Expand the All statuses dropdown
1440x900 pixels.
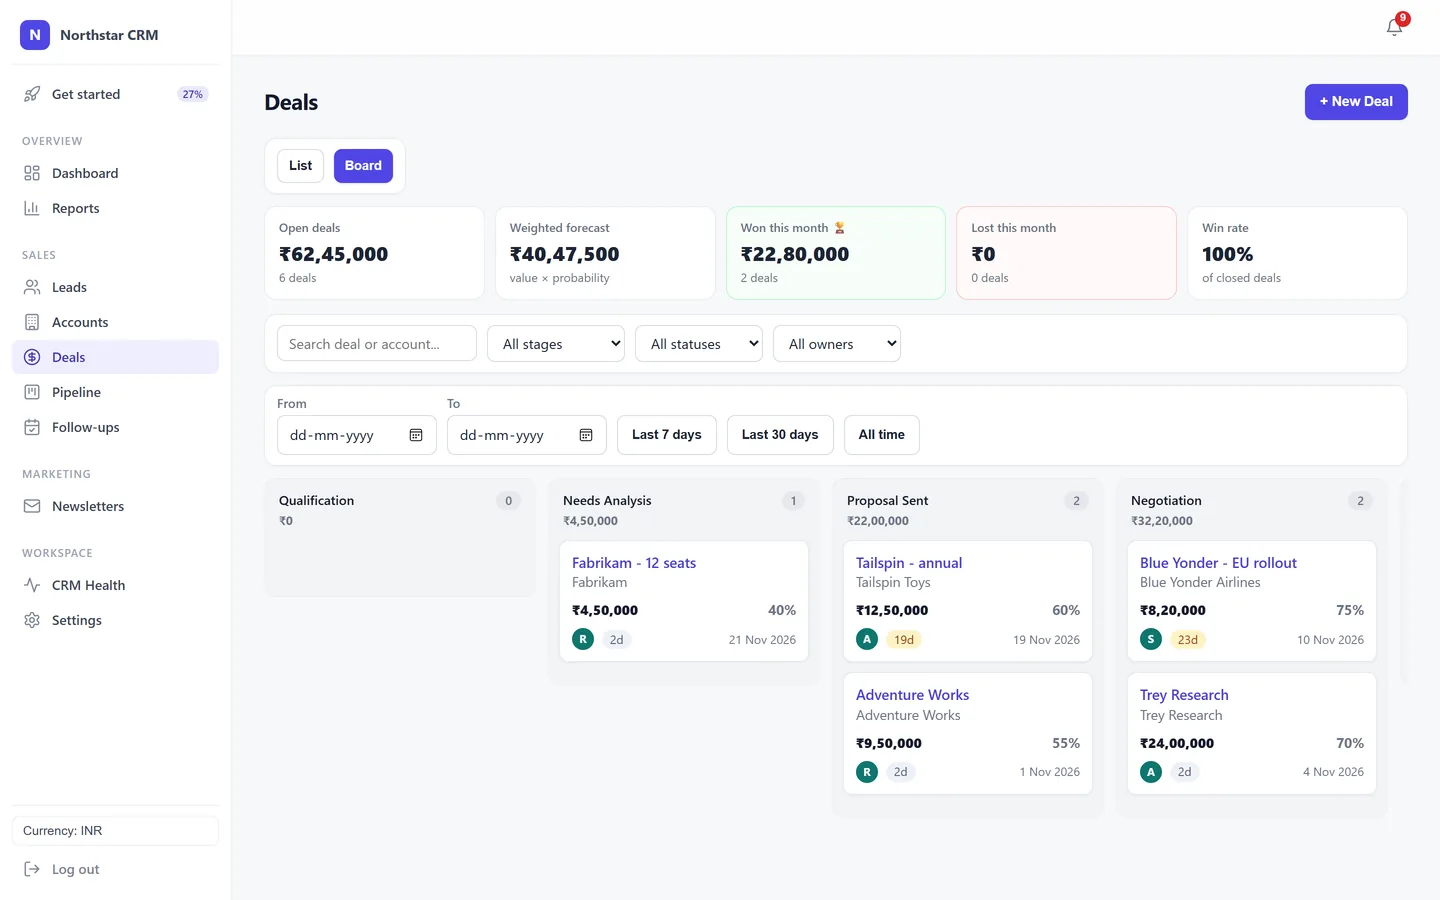[699, 344]
